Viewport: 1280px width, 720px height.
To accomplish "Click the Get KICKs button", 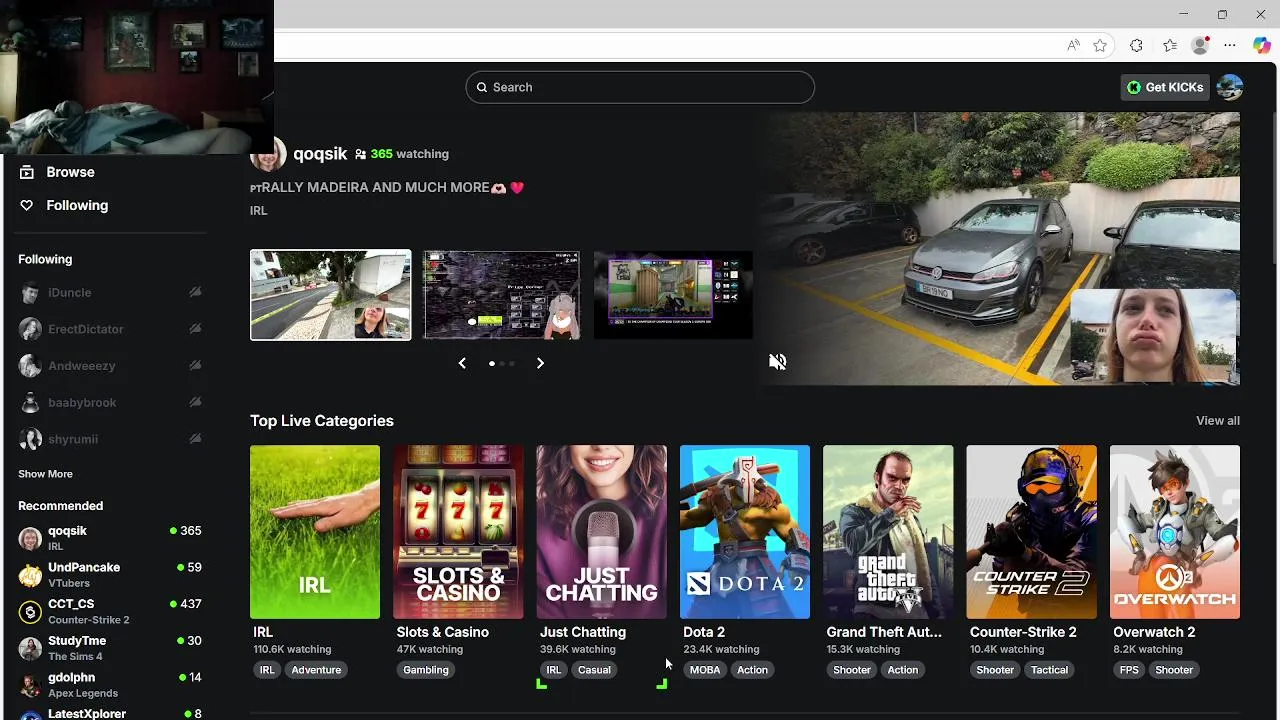I will click(x=1165, y=87).
